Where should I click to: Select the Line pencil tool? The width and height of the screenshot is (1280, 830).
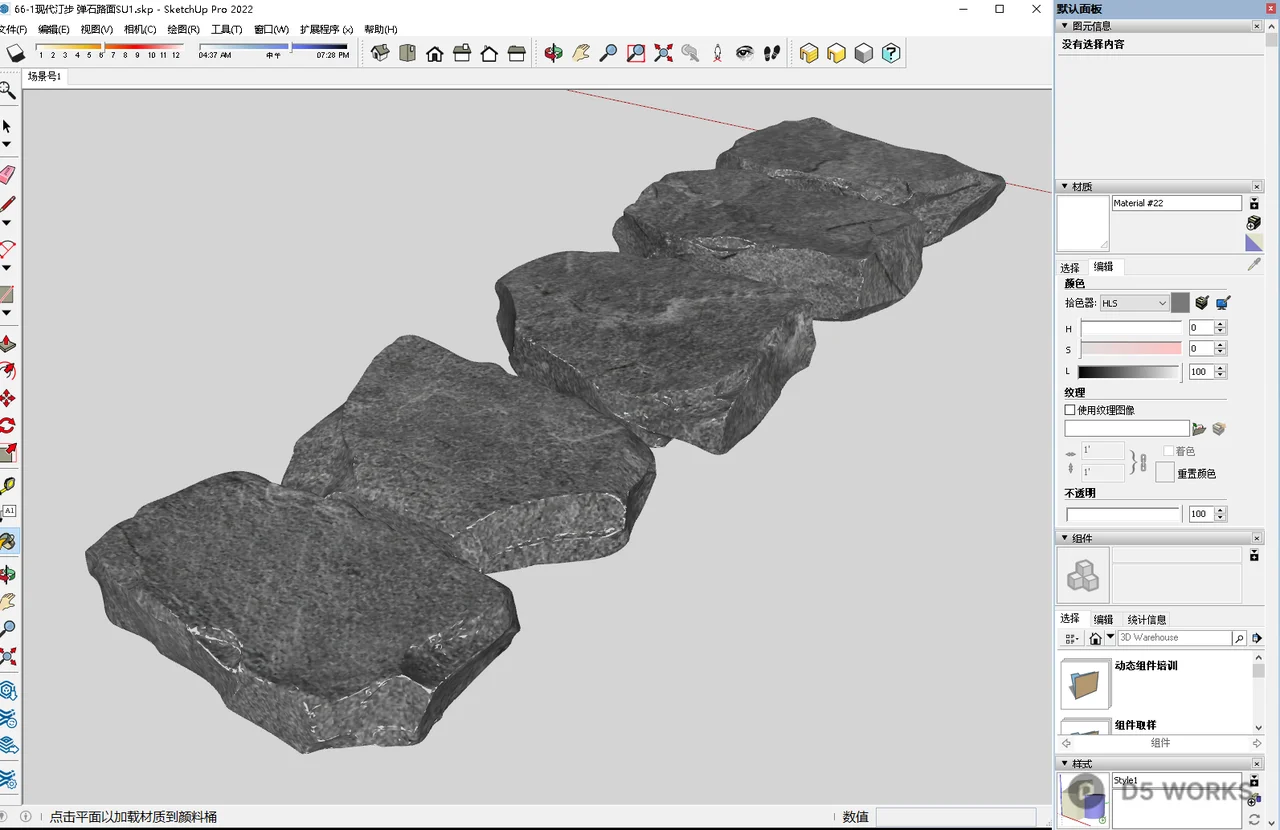7,204
